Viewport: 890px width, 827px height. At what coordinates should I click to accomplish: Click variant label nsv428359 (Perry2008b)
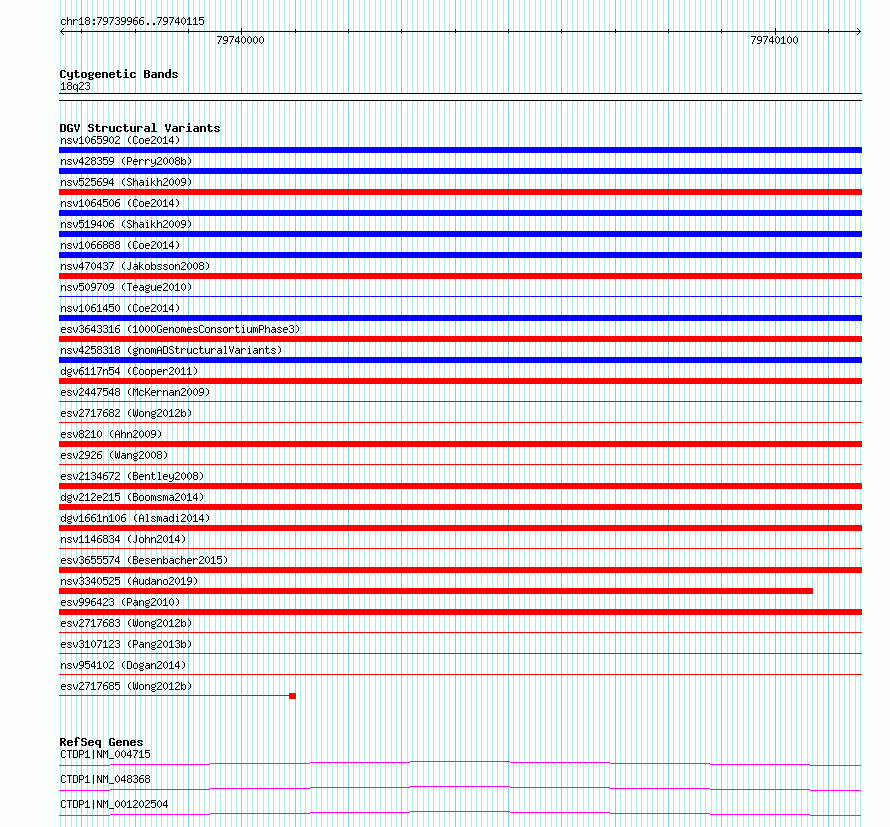[x=126, y=161]
